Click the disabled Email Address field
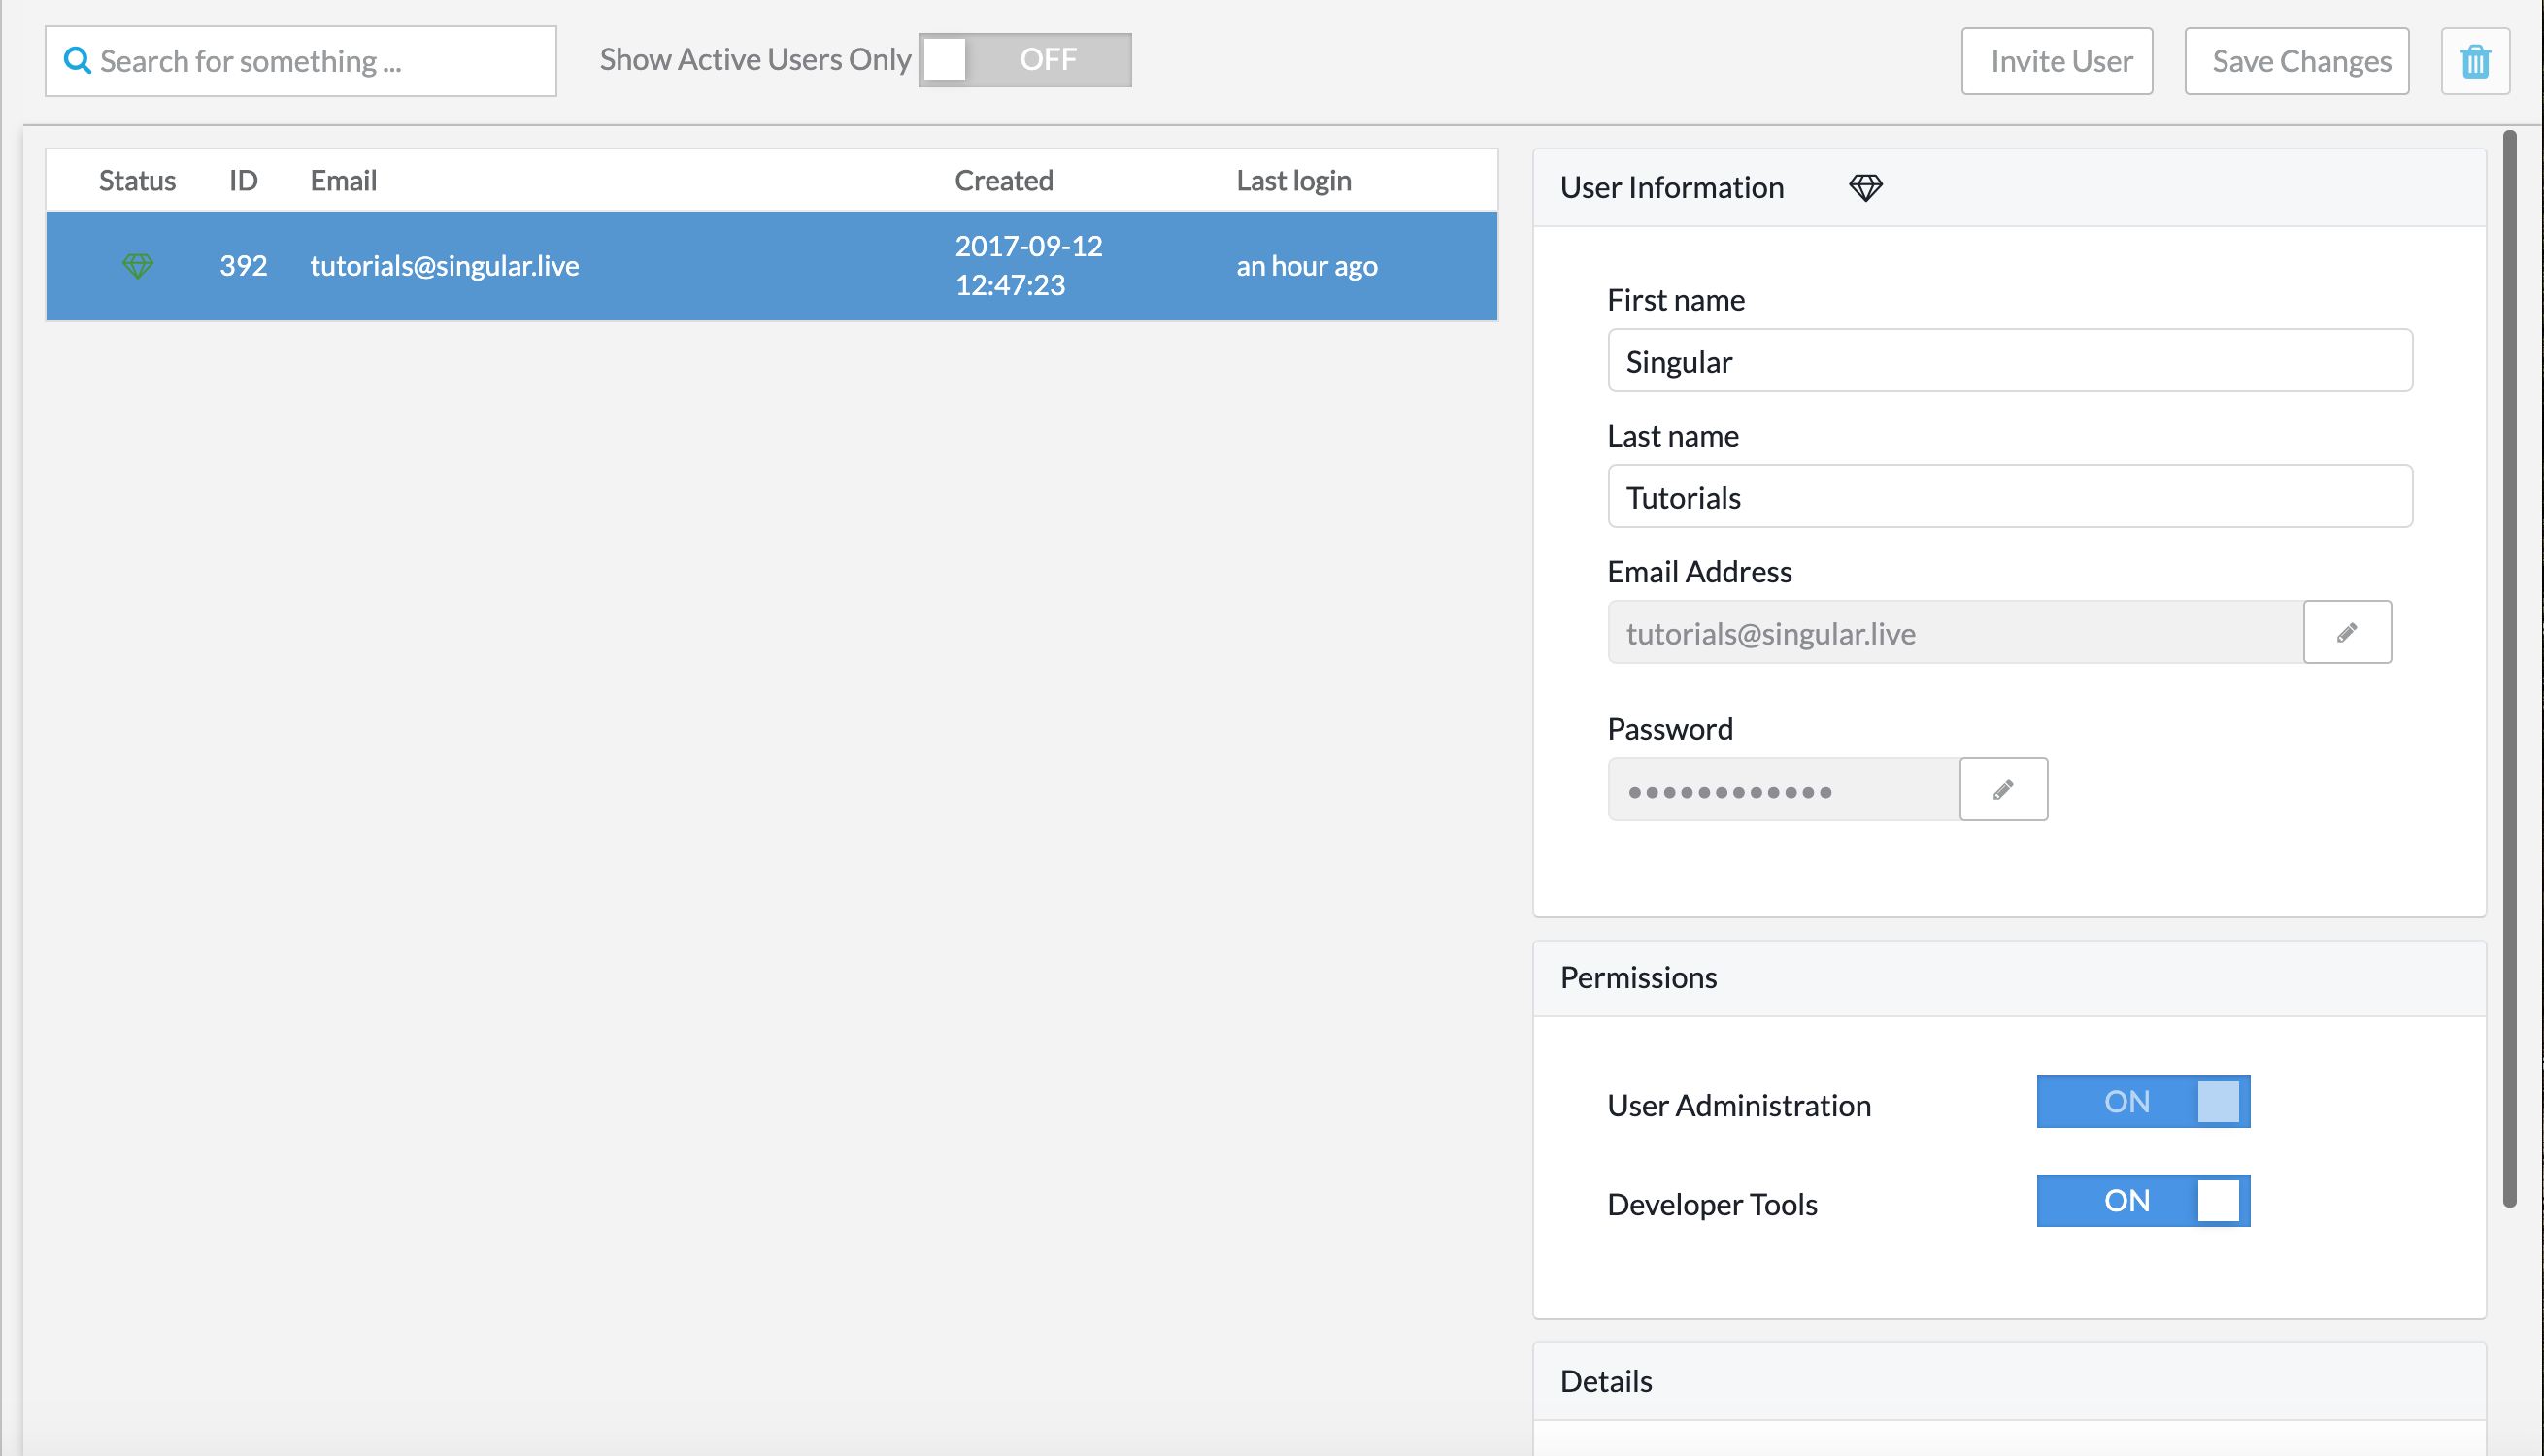Screen dimensions: 2544x1456 coord(1955,632)
